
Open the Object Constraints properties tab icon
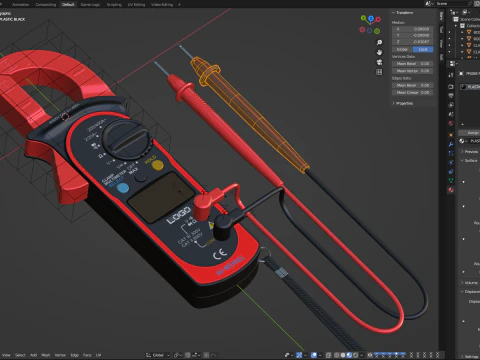(x=451, y=172)
